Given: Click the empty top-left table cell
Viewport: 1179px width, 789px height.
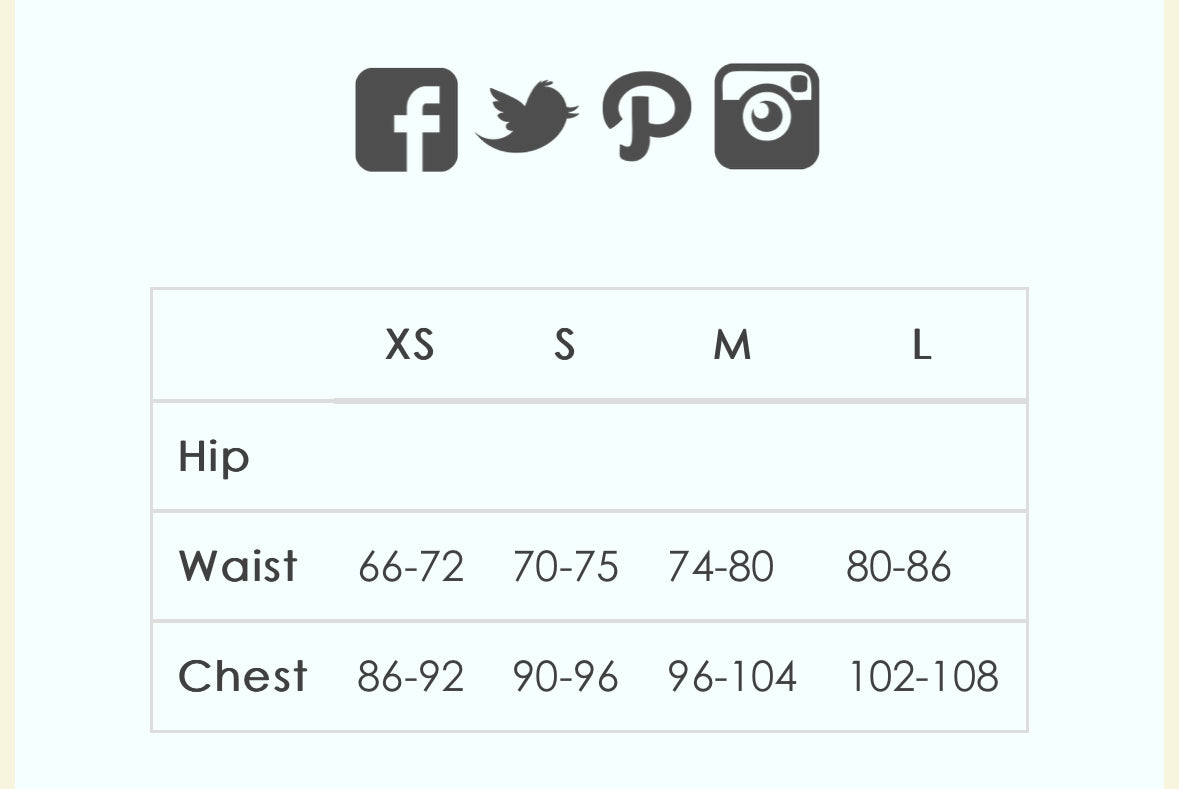Looking at the screenshot, I should pyautogui.click(x=243, y=346).
